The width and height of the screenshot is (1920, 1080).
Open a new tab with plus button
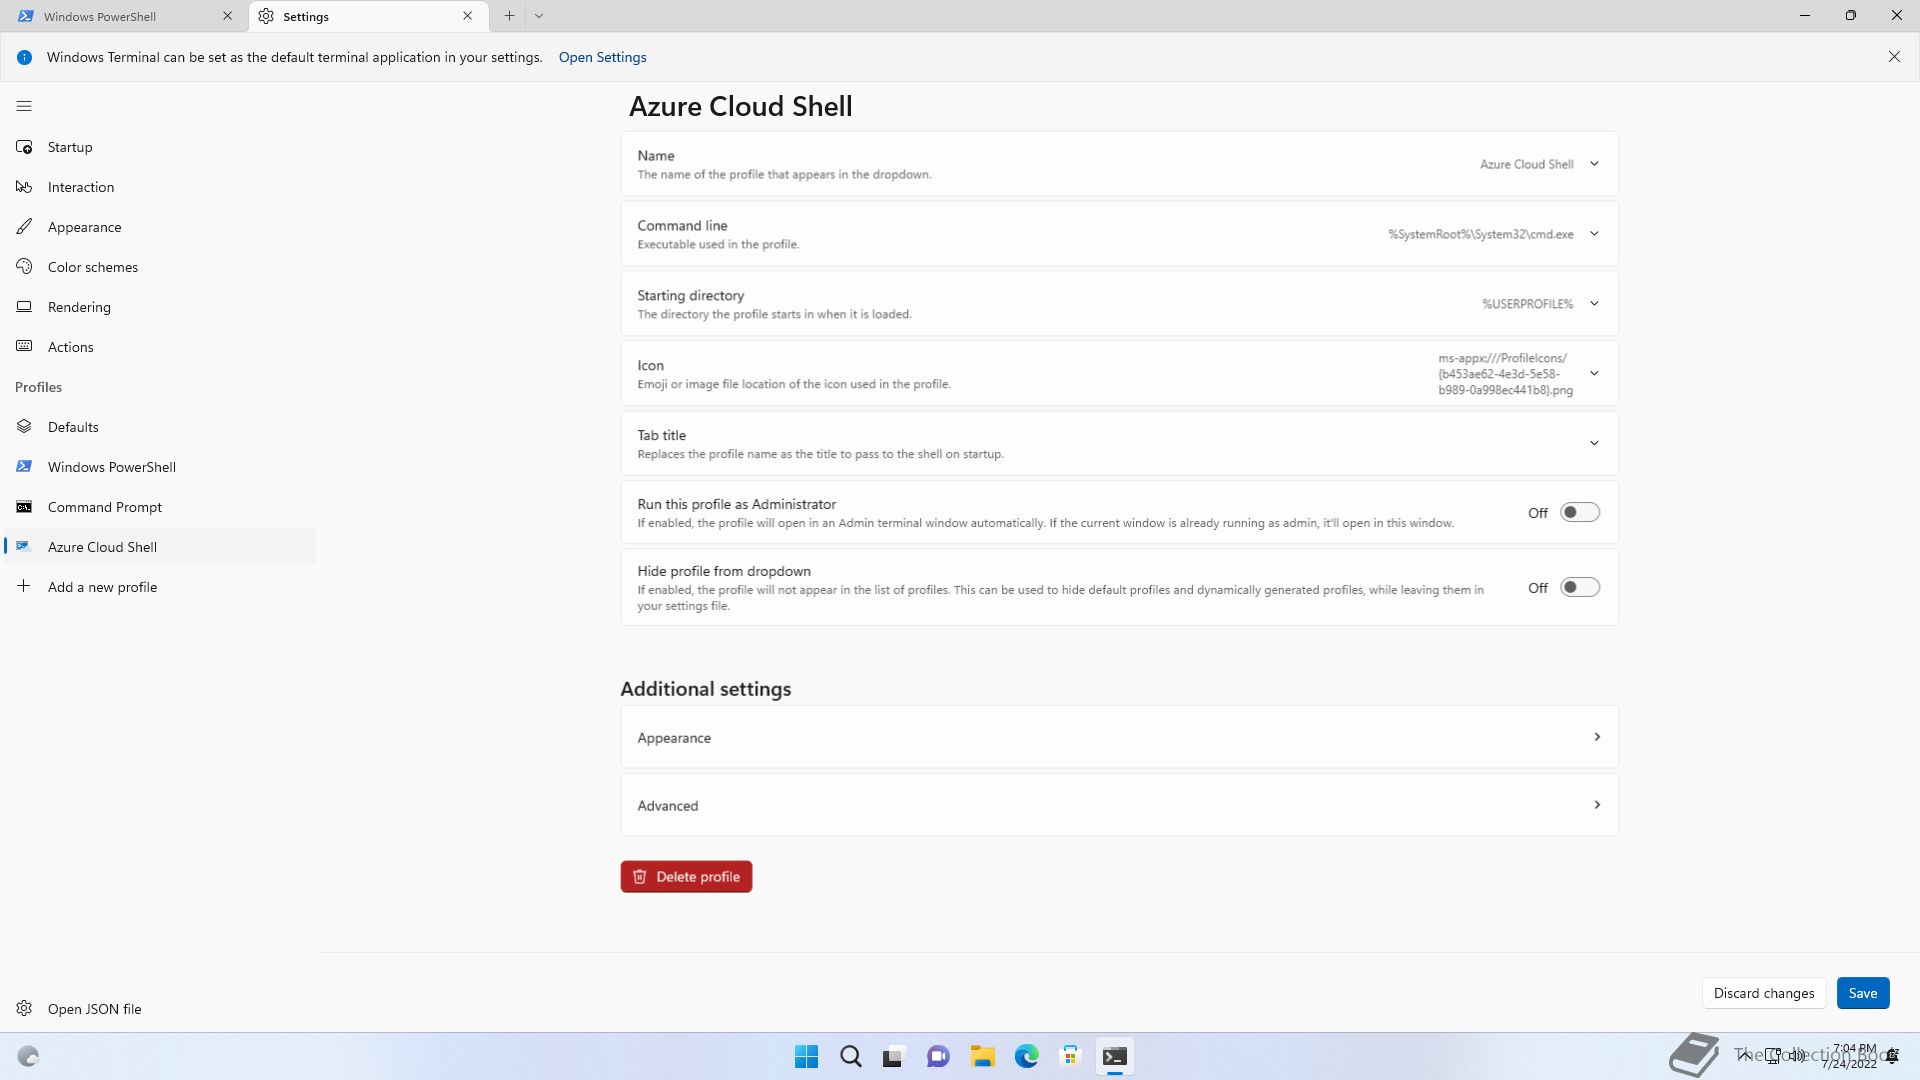509,16
